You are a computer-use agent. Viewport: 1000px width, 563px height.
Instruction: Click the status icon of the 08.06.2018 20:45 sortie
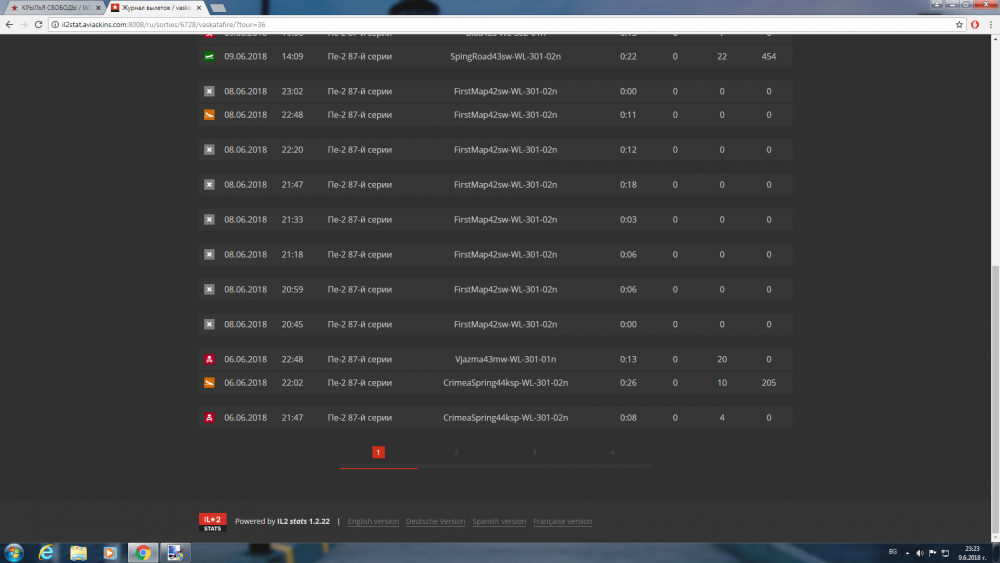pos(209,324)
